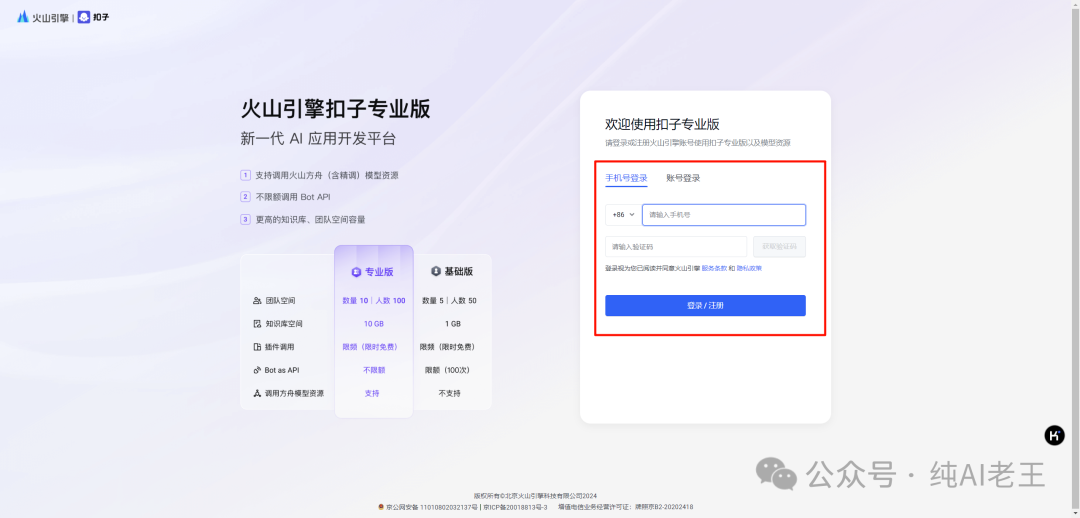1080x518 pixels.
Task: Click the number 2 feature badge
Action: [x=245, y=197]
